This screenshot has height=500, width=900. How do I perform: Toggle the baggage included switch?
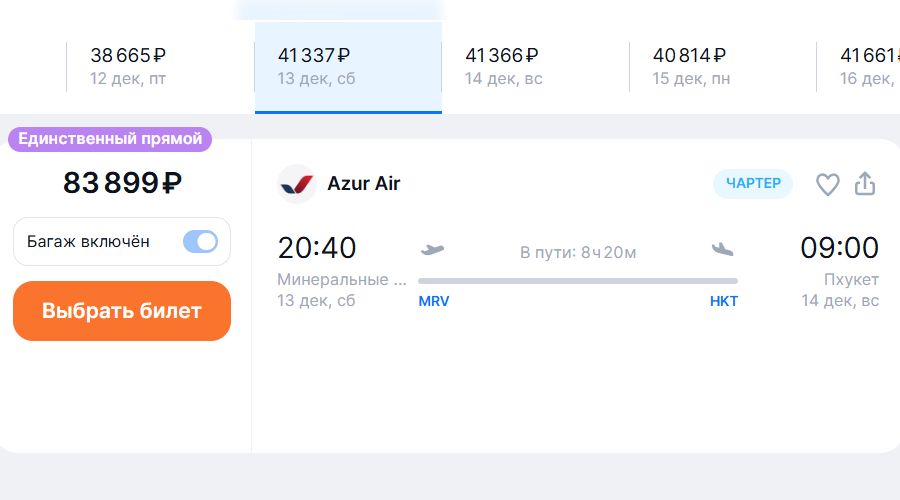[200, 241]
